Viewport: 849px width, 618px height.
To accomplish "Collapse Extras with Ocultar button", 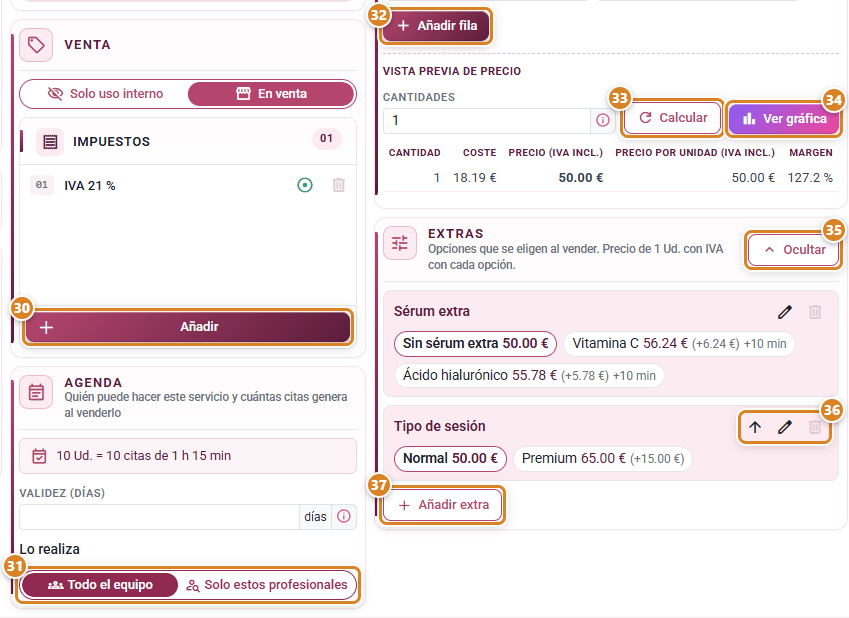I will 794,250.
